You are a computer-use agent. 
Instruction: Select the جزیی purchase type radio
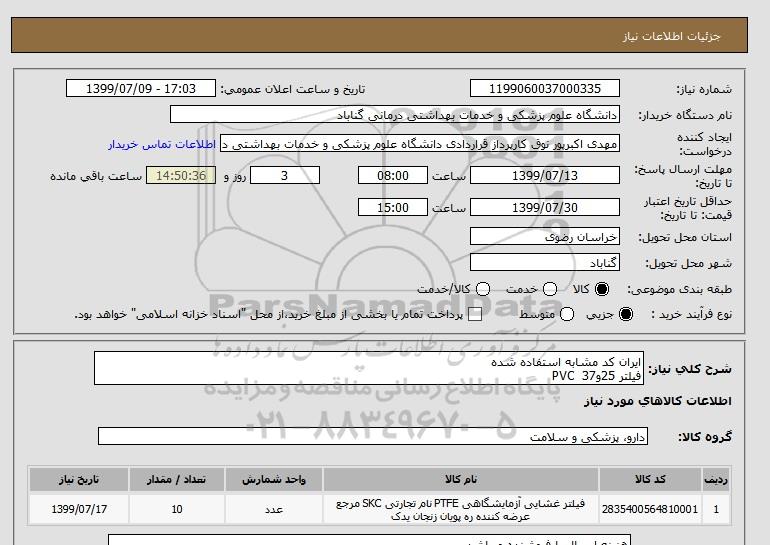point(626,314)
